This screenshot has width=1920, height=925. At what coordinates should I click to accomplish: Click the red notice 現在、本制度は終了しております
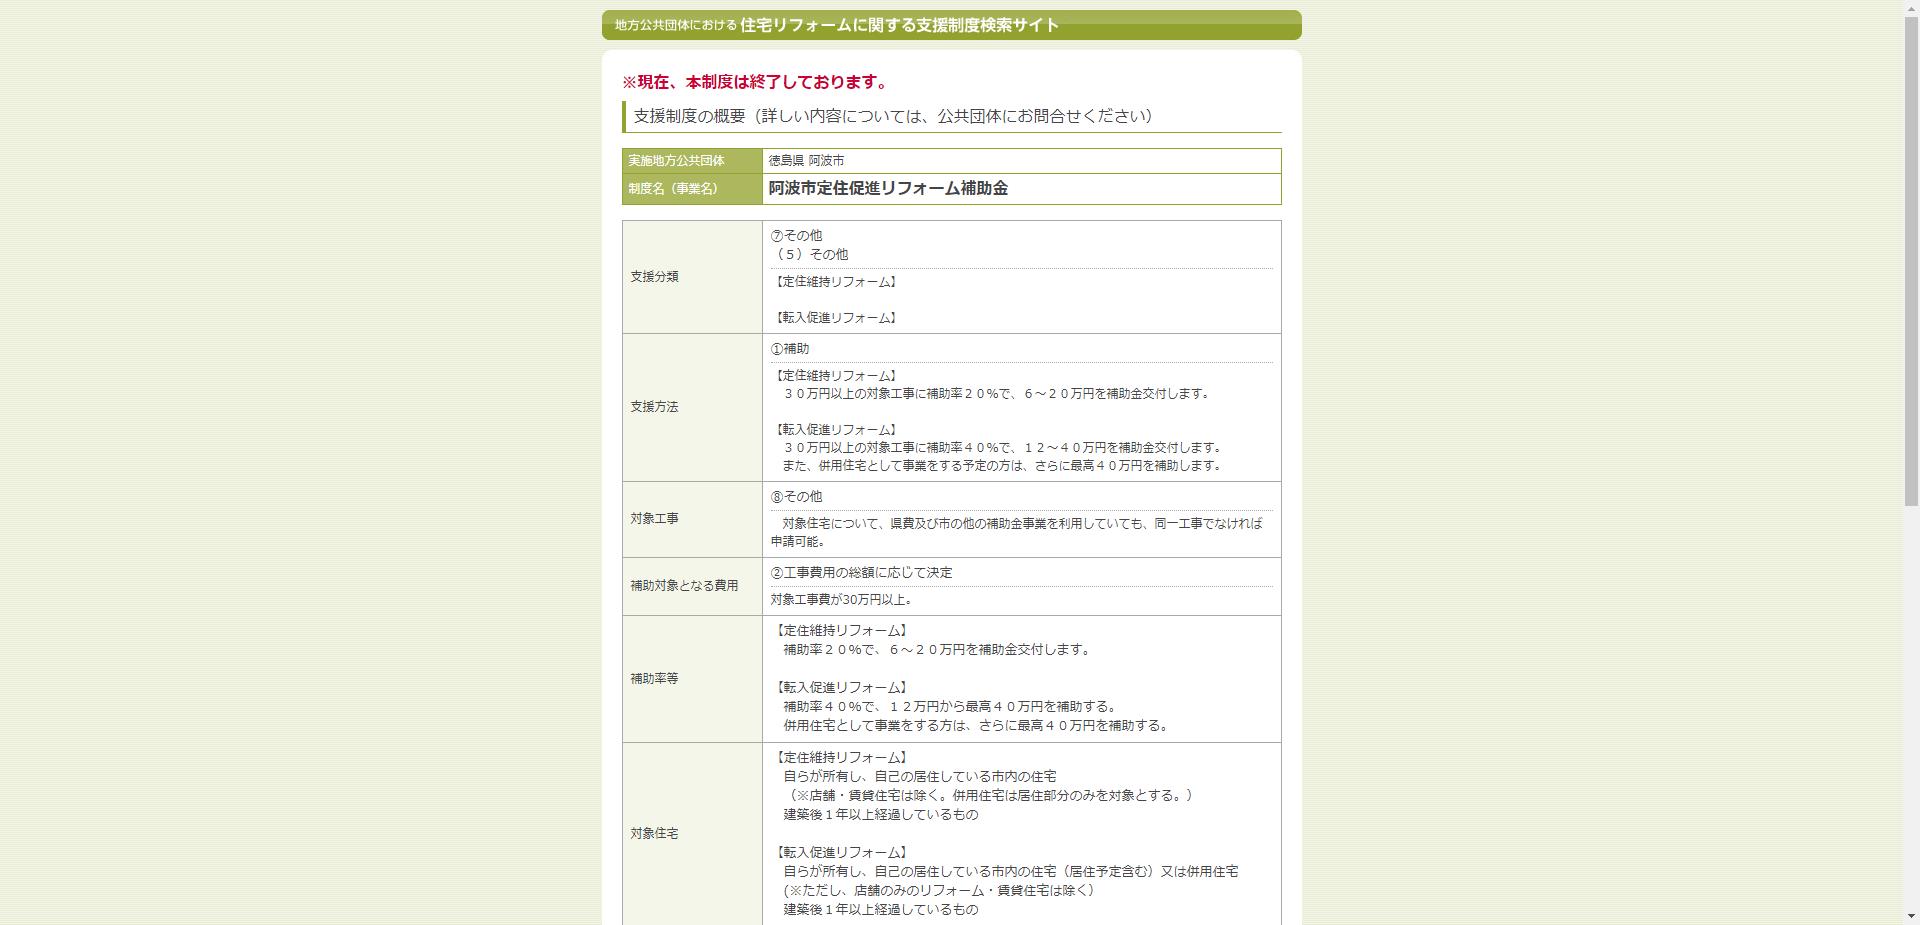pos(754,81)
